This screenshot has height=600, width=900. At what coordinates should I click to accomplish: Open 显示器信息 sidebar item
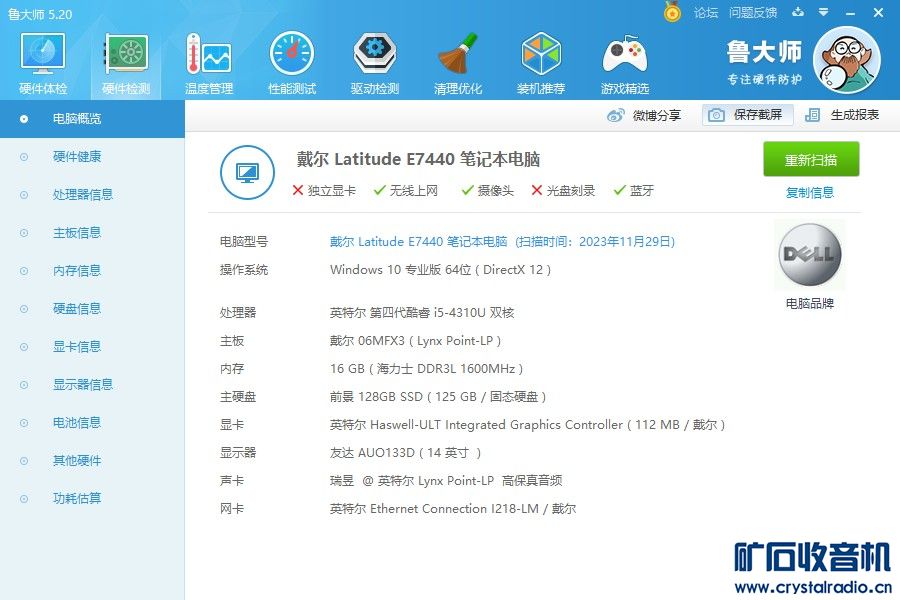click(x=92, y=384)
